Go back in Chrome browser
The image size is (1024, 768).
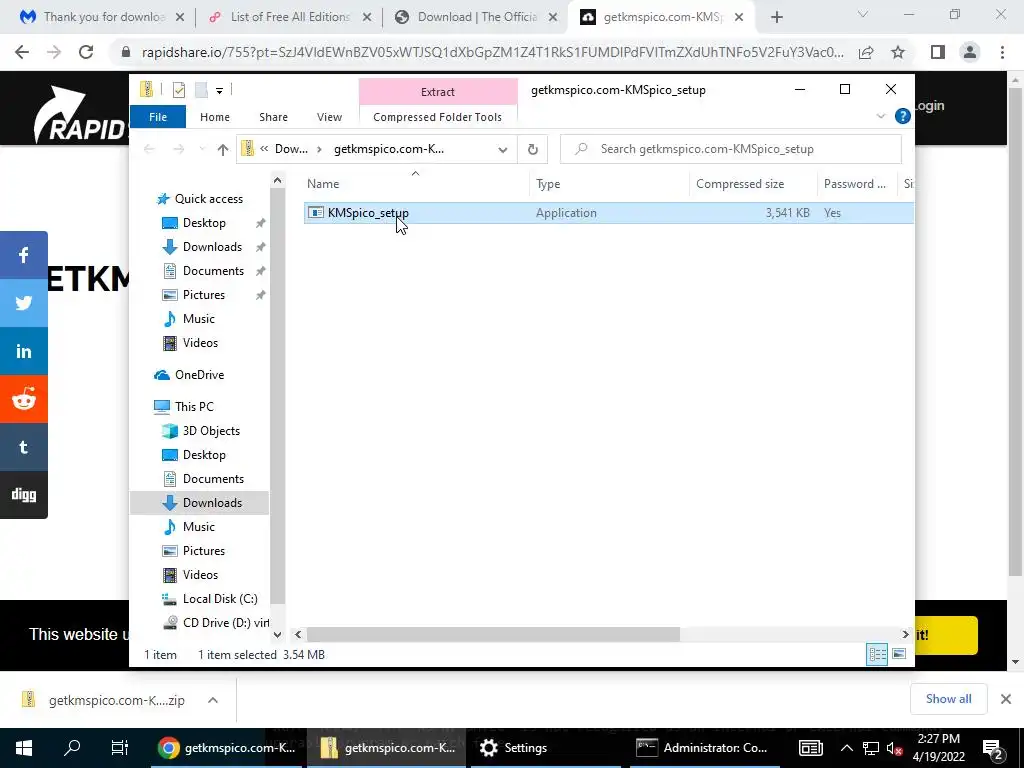click(22, 52)
